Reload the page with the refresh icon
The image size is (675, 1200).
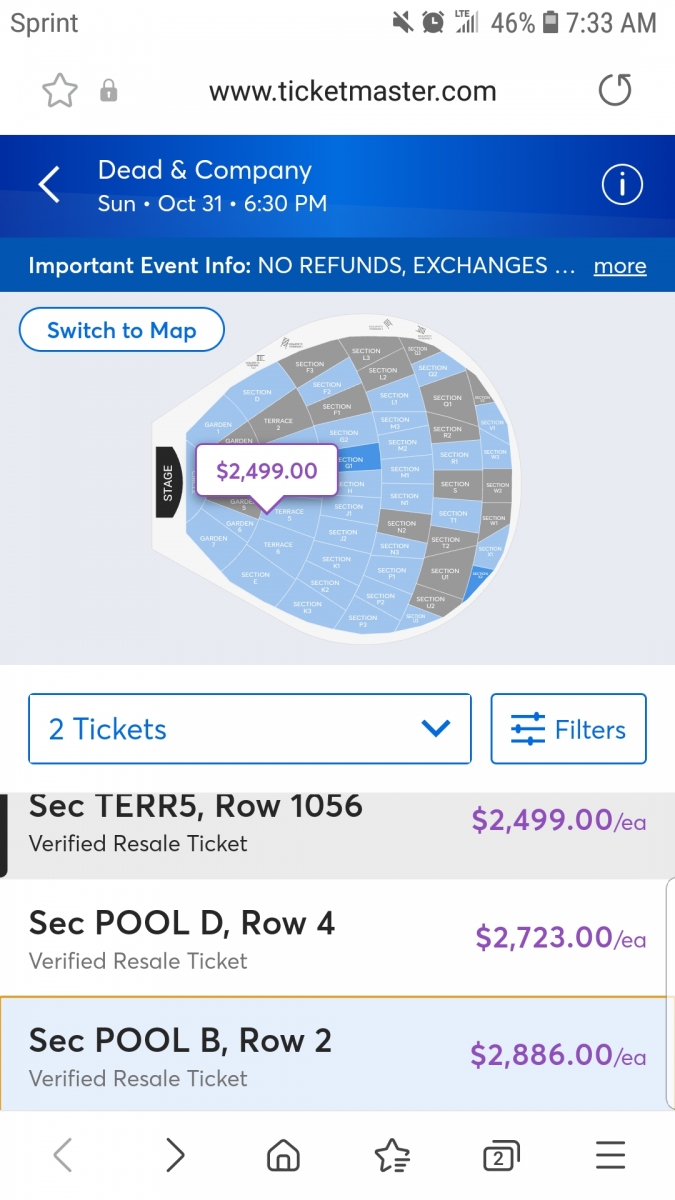coord(615,91)
